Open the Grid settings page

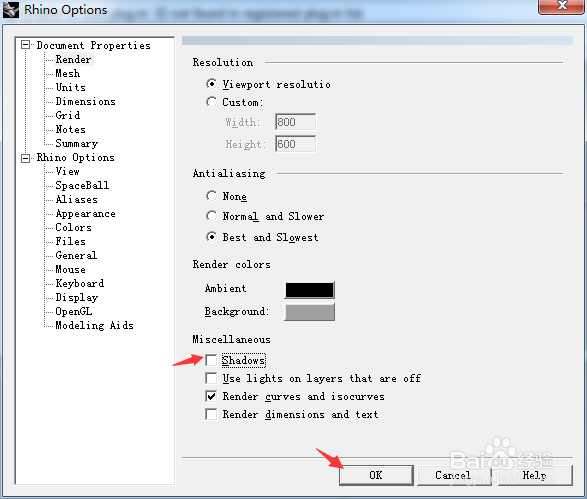pyautogui.click(x=68, y=115)
